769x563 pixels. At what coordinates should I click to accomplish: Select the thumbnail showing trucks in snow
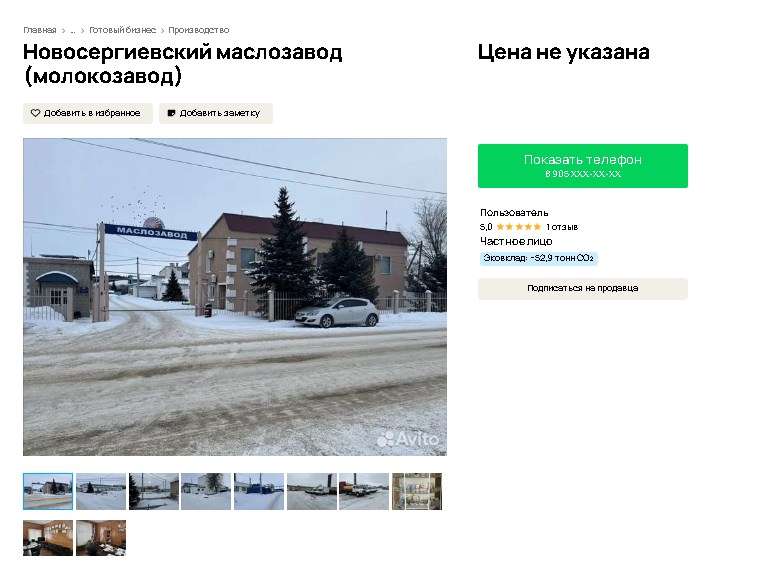point(364,491)
